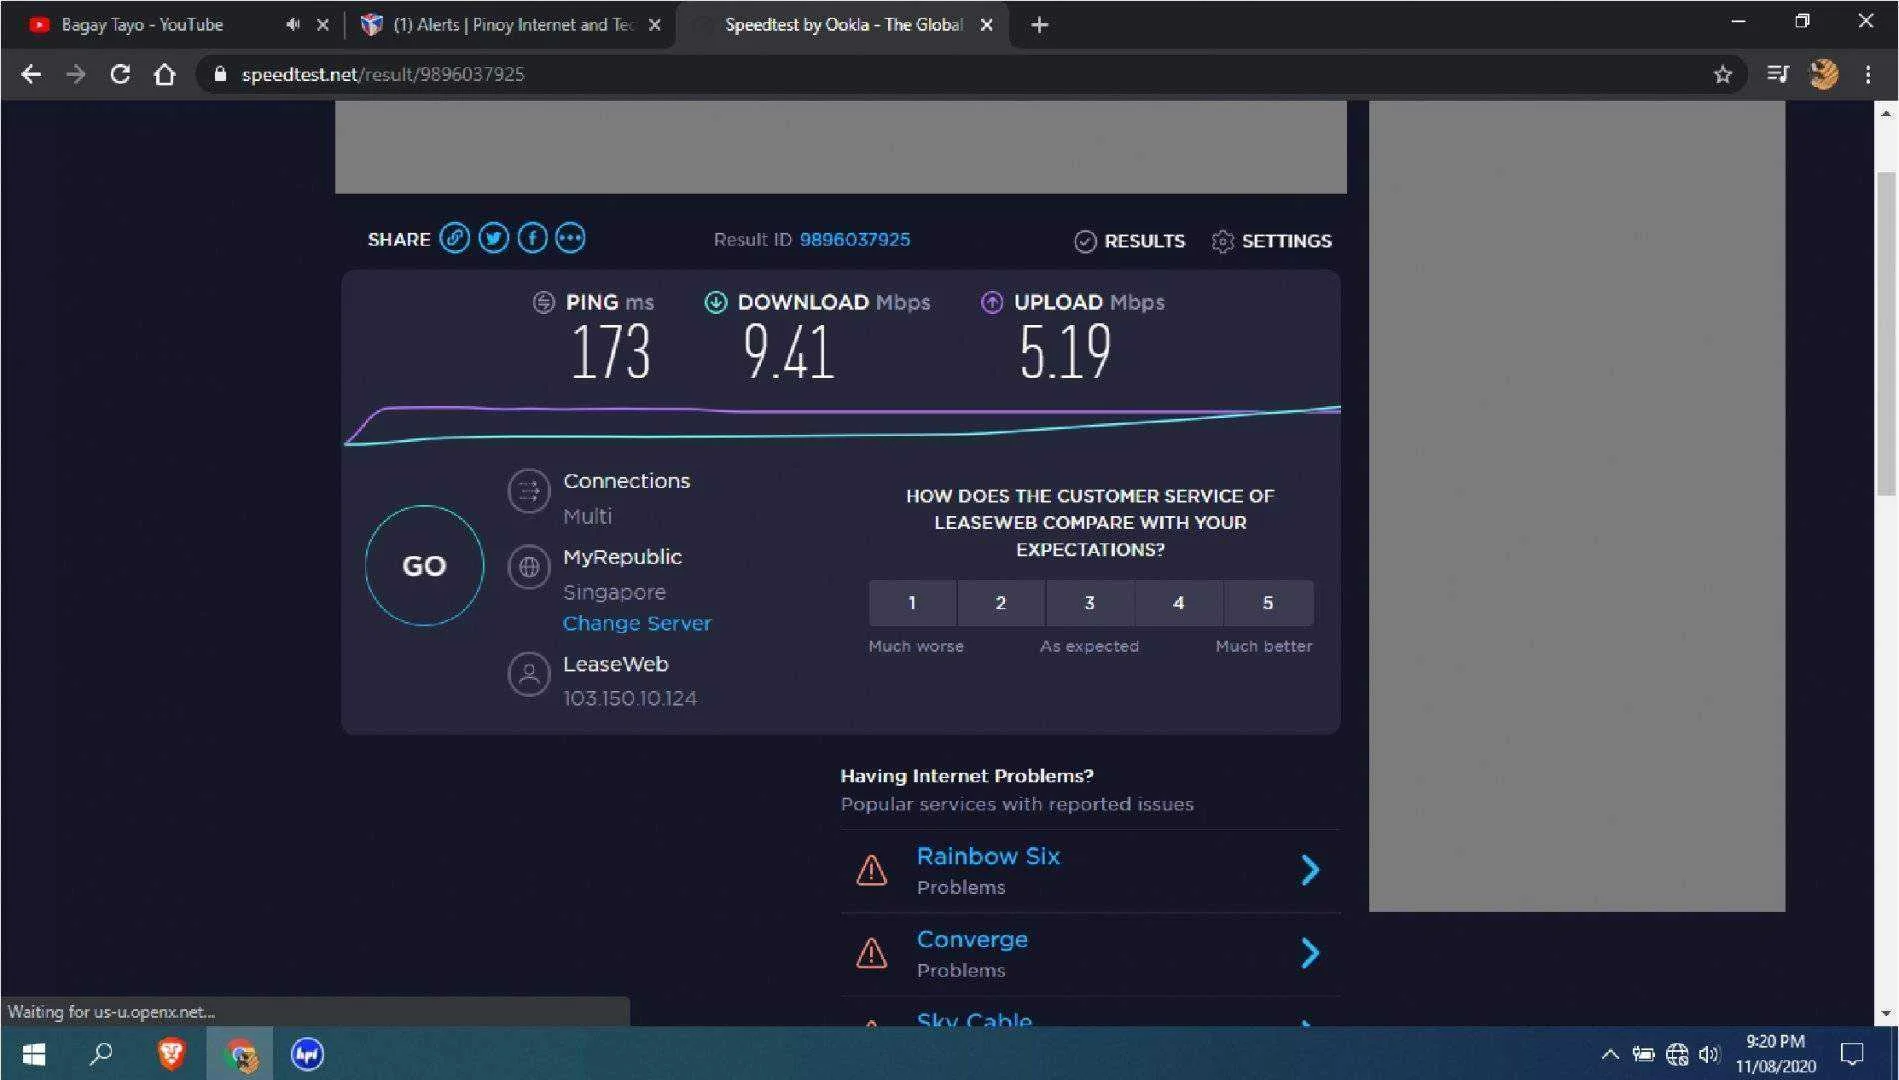This screenshot has width=1899, height=1080.
Task: Open the notification action center
Action: click(x=1852, y=1054)
